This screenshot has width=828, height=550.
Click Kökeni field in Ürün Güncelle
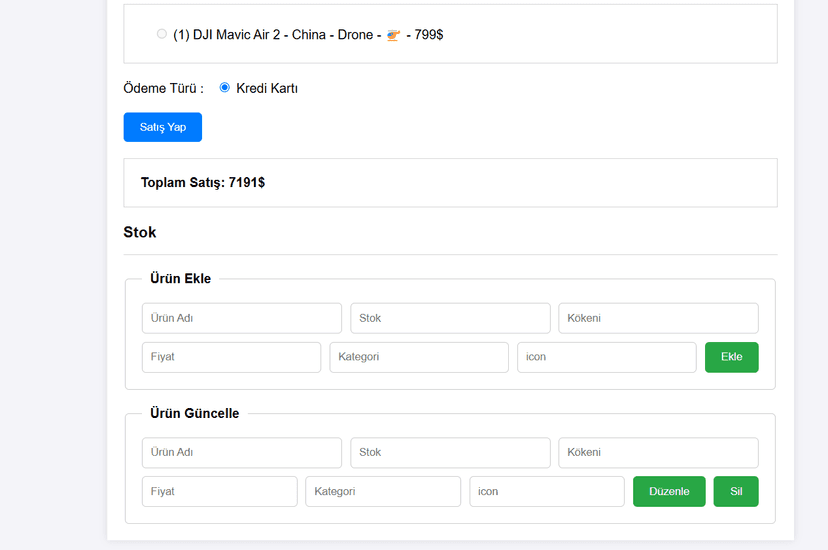(x=658, y=452)
